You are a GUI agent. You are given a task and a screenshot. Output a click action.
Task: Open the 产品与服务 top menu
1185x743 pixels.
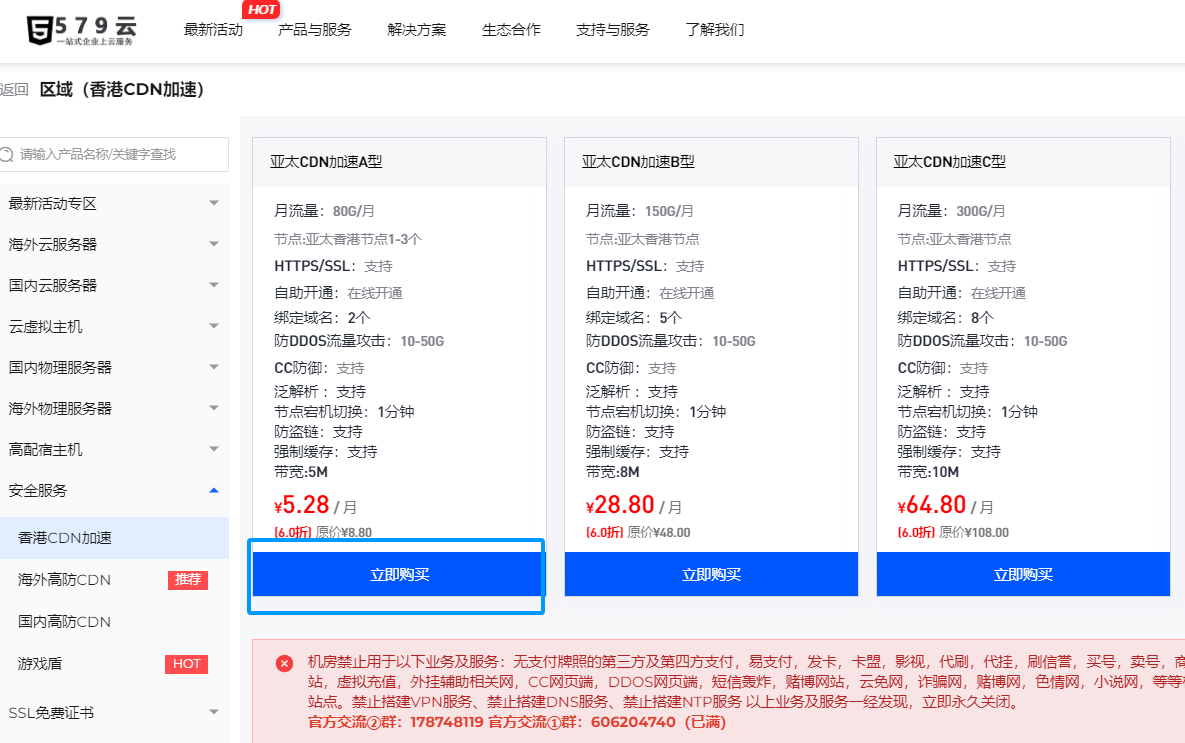(x=315, y=30)
